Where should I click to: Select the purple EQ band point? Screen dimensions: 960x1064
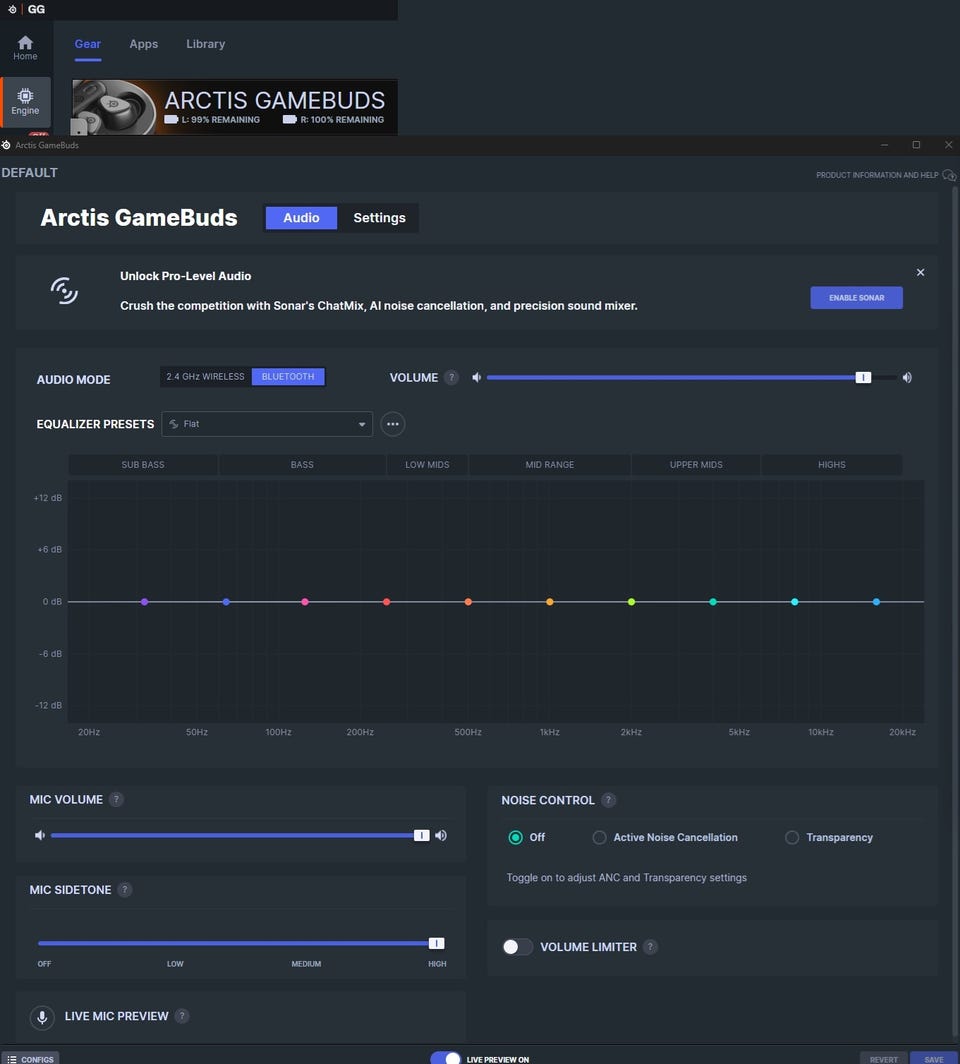tap(145, 602)
